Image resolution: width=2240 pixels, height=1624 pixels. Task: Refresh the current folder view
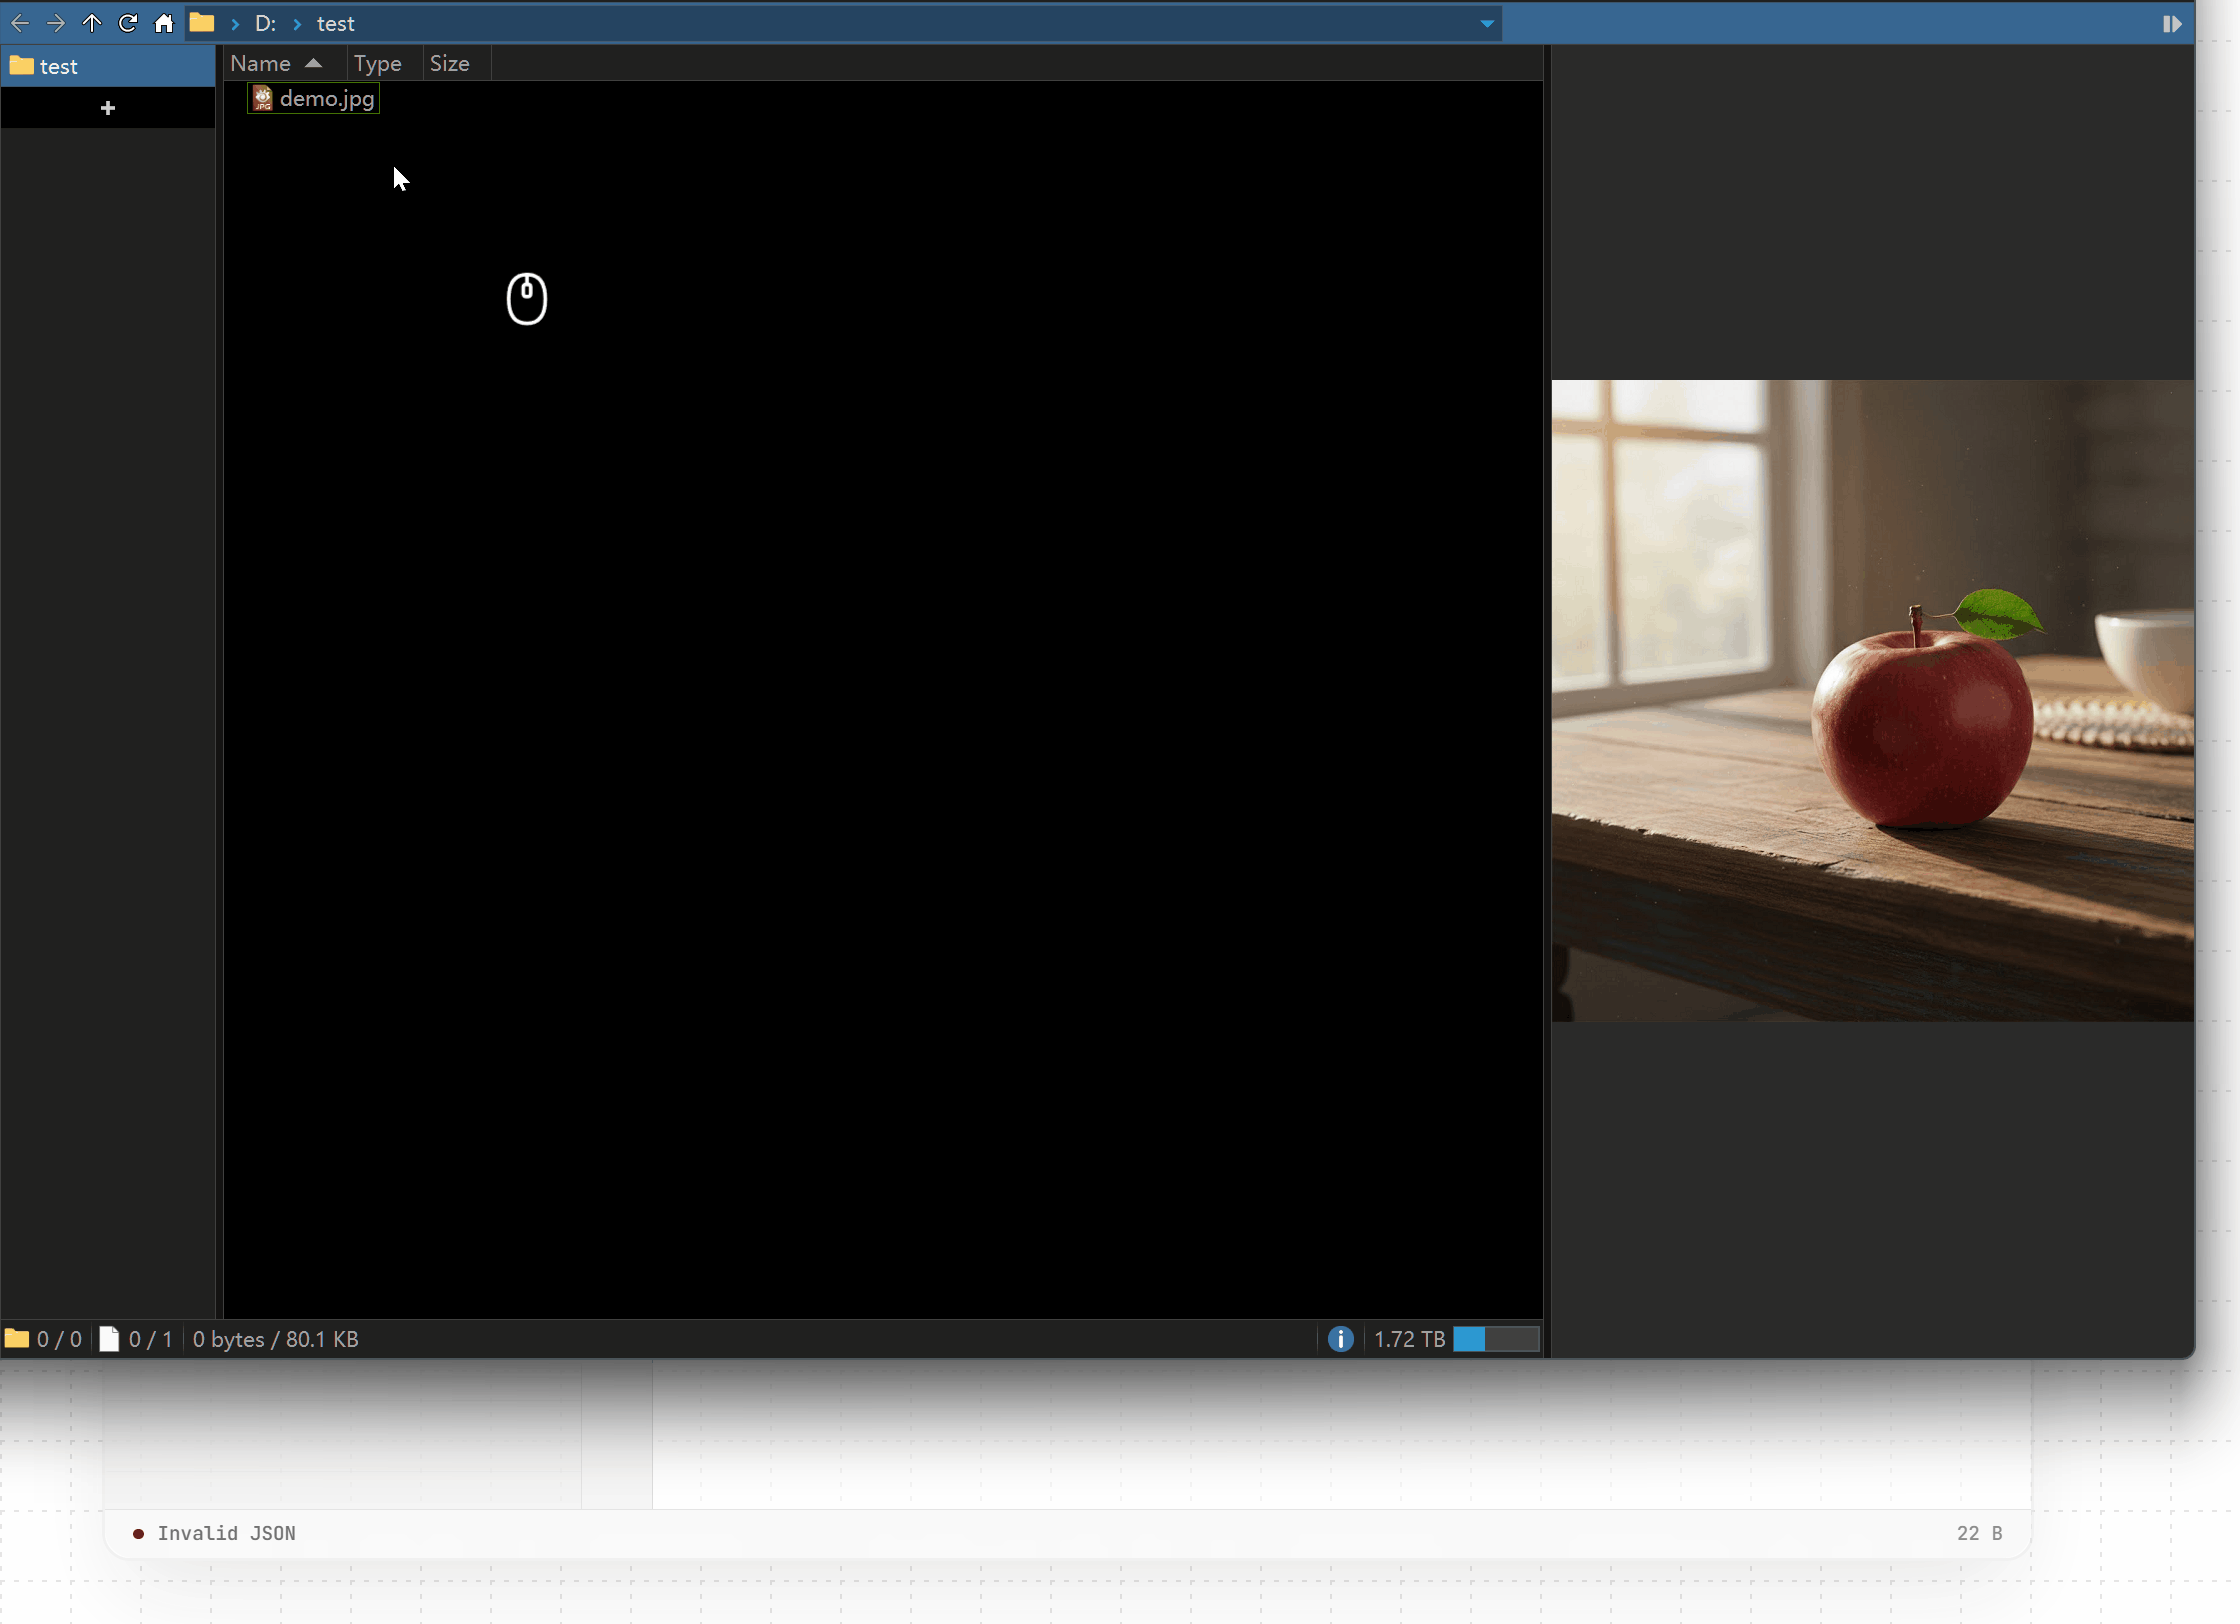tap(128, 23)
